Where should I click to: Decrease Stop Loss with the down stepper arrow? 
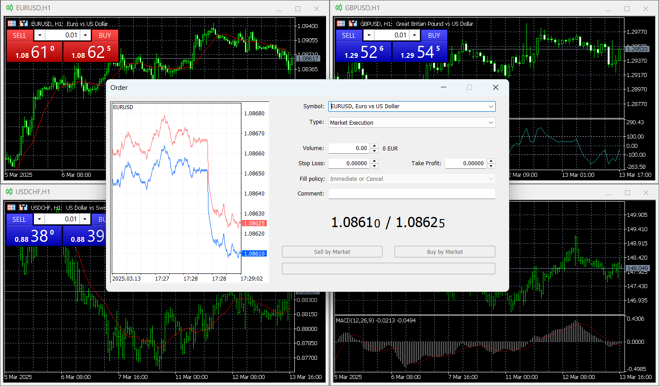pyautogui.click(x=375, y=166)
